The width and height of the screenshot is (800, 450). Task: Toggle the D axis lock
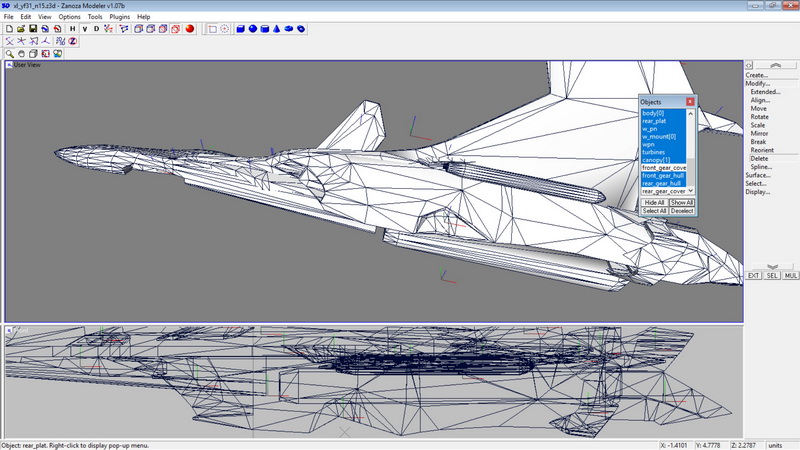pyautogui.click(x=96, y=29)
